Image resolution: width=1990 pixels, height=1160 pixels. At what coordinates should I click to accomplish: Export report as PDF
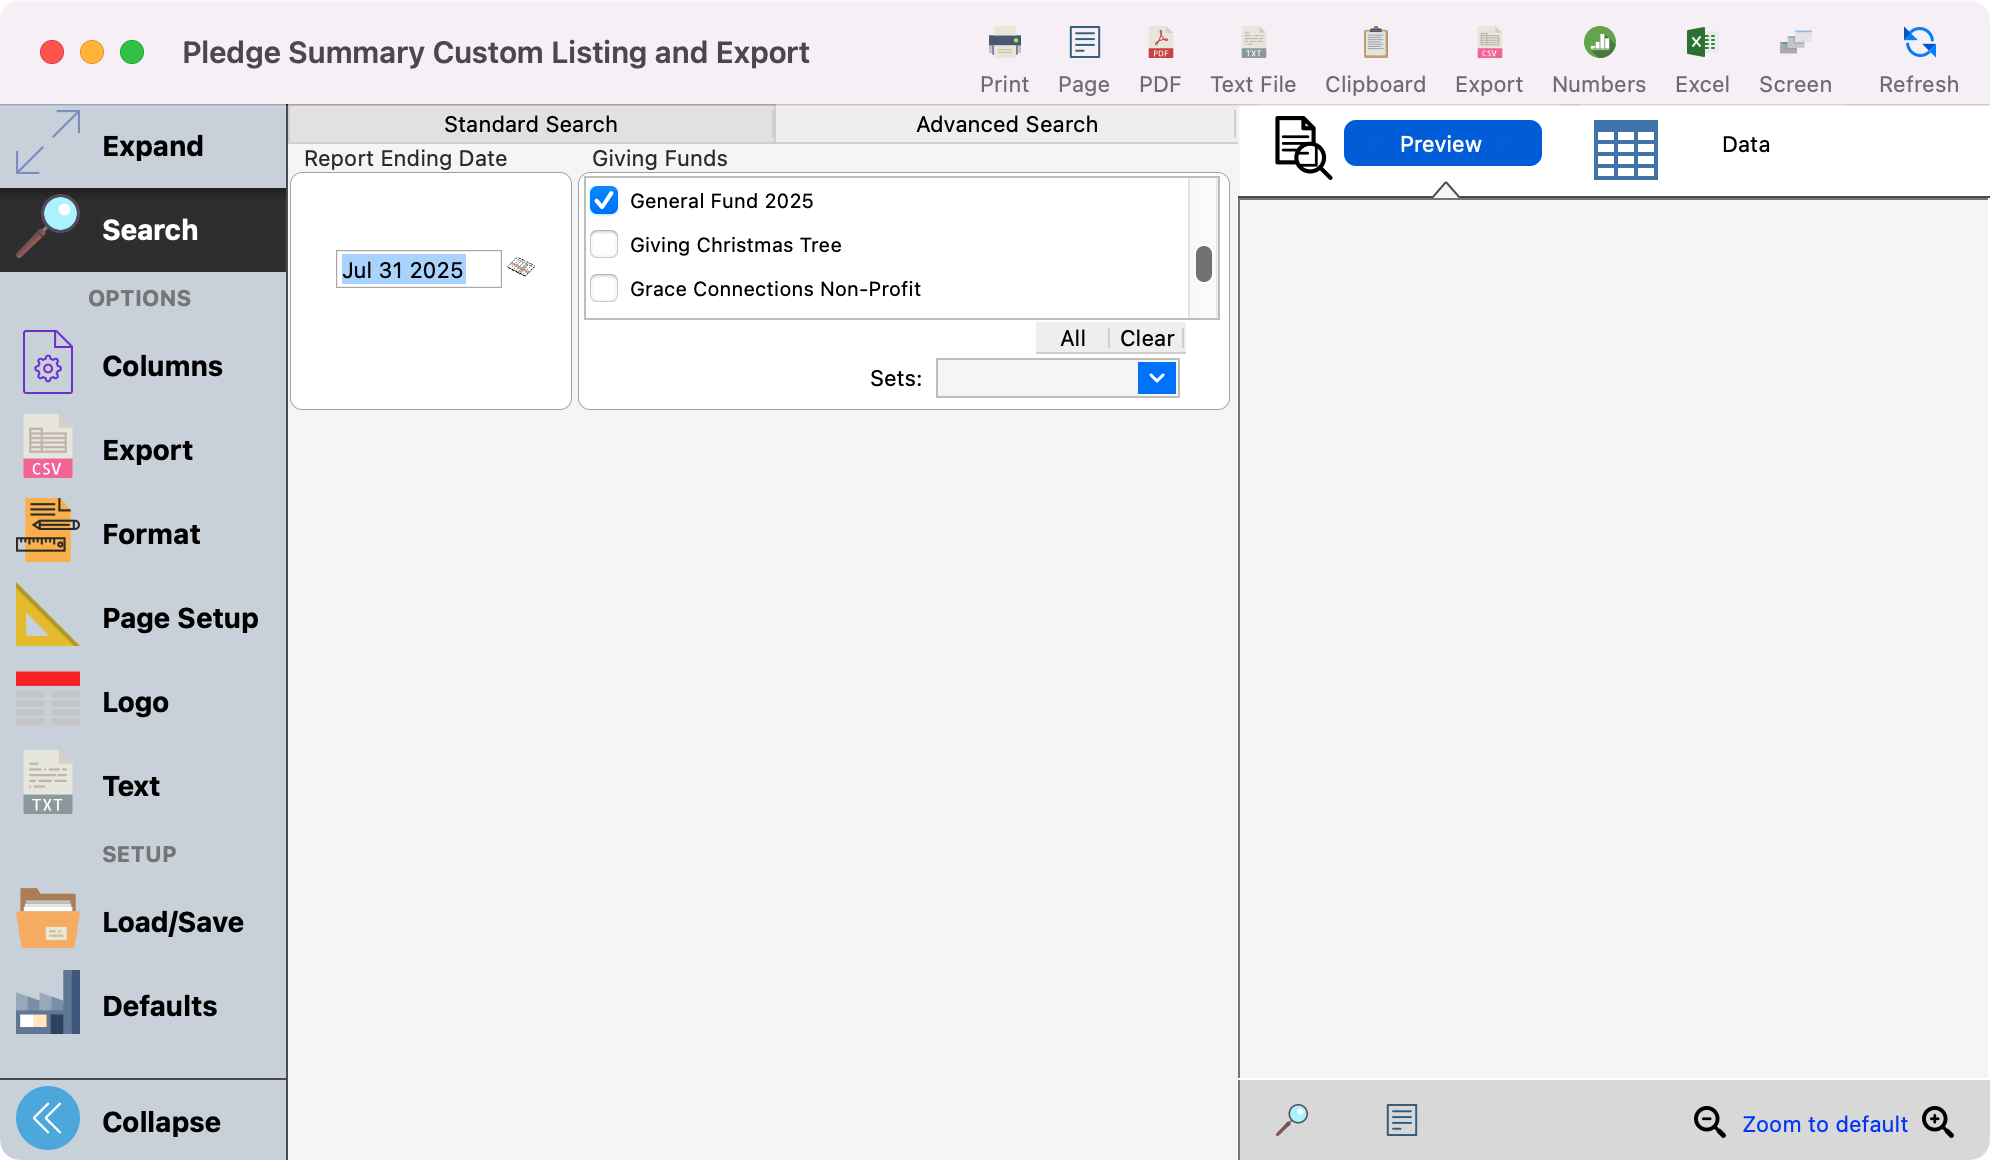[x=1159, y=55]
